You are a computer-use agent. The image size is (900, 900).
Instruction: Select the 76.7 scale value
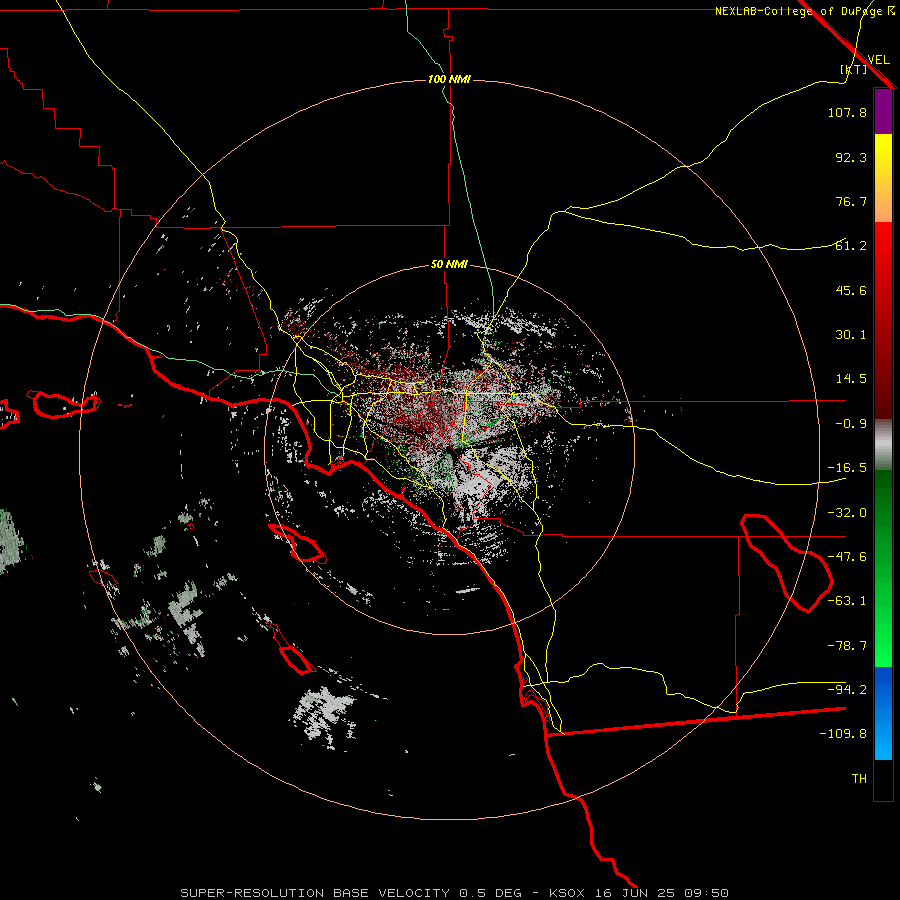click(851, 201)
